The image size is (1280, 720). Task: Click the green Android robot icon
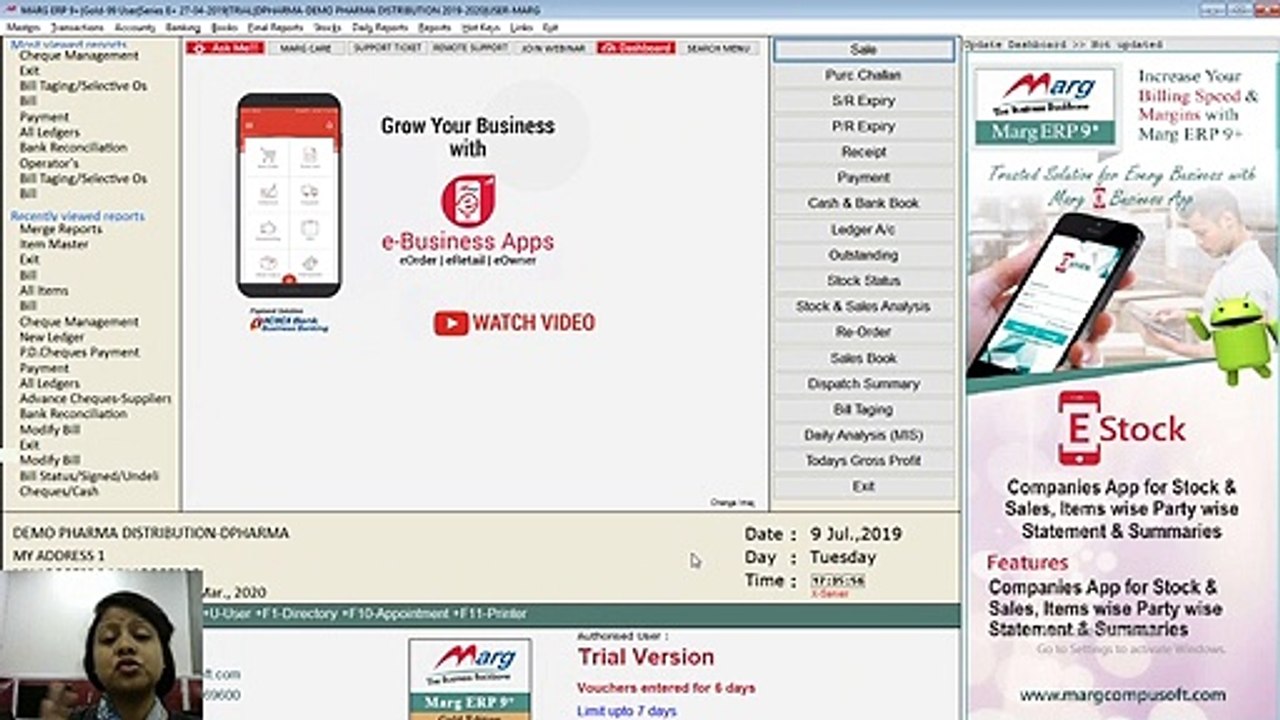coord(1232,336)
